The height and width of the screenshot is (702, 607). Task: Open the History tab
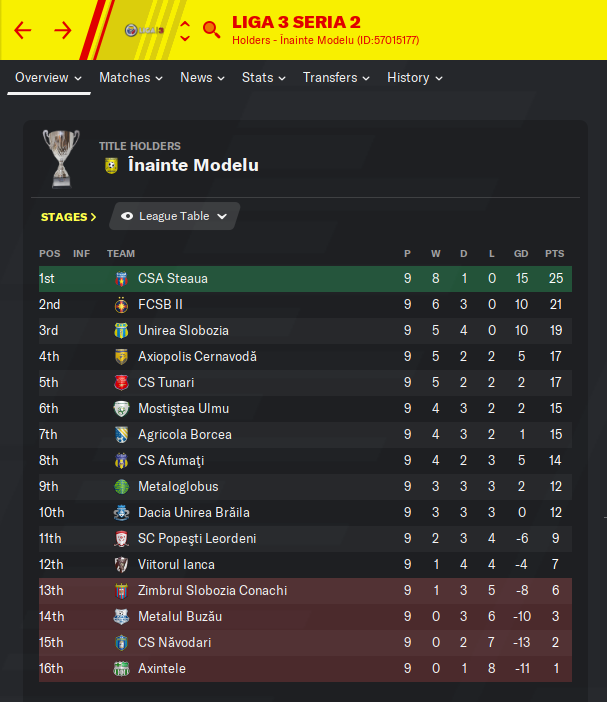415,78
